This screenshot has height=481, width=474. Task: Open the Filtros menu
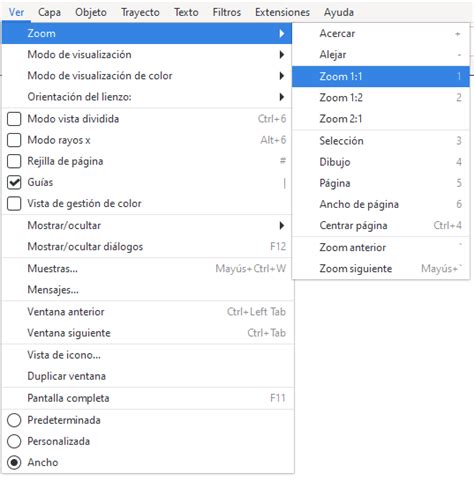[x=227, y=12]
